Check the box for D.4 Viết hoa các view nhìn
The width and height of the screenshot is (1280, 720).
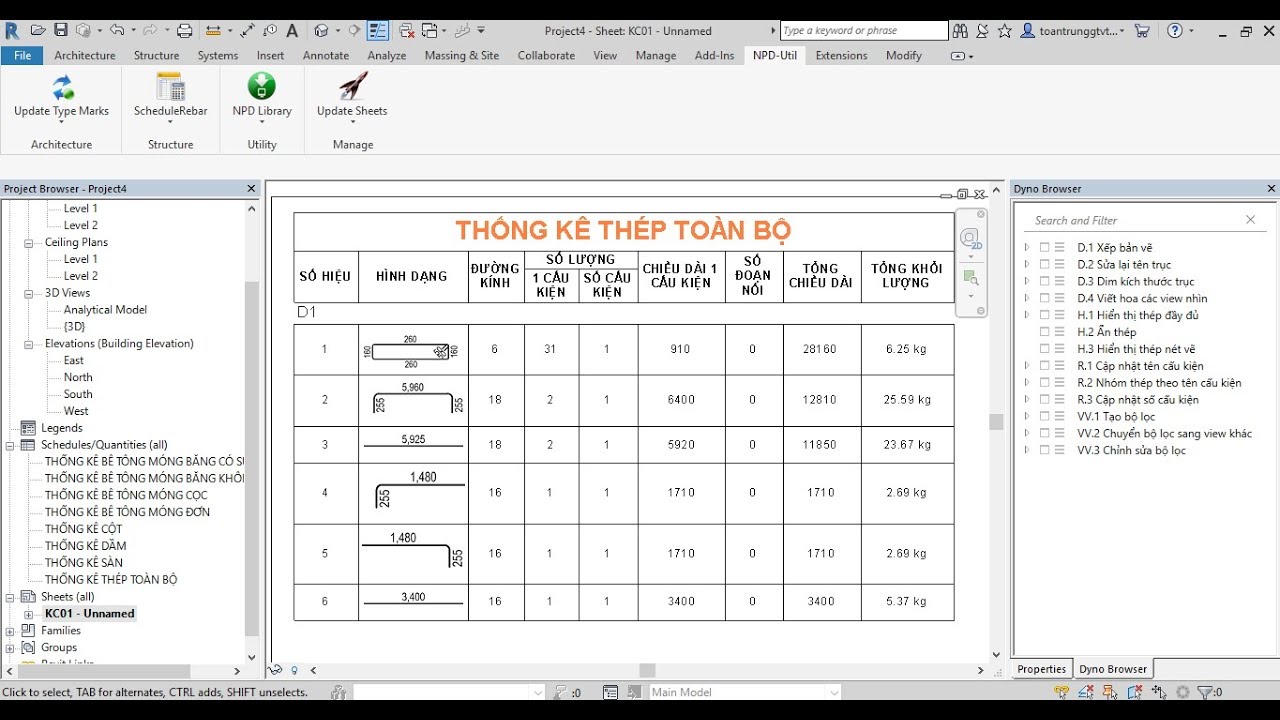tap(1044, 298)
